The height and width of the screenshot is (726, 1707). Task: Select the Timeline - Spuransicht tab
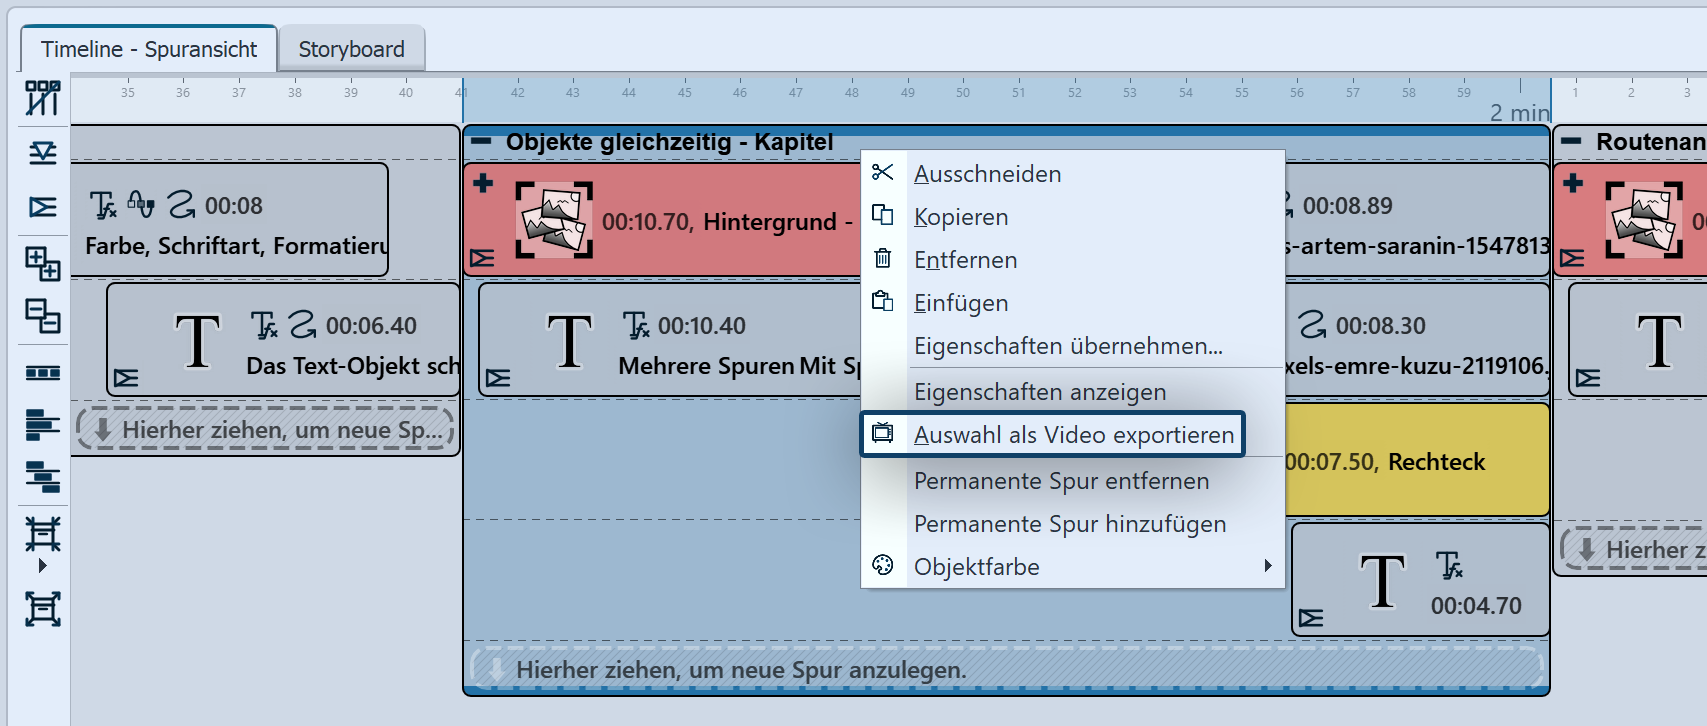[x=149, y=49]
